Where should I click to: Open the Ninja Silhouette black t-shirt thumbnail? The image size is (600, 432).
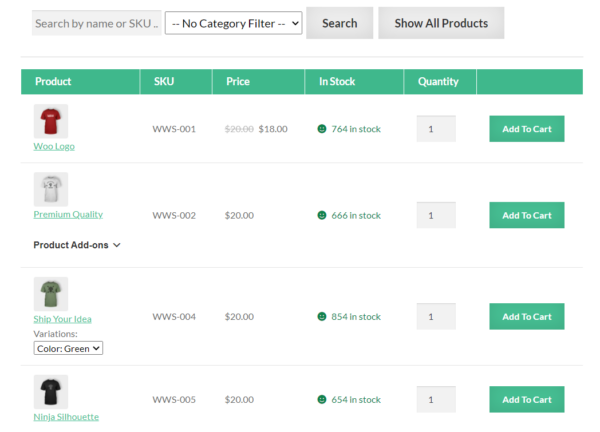pyautogui.click(x=51, y=392)
